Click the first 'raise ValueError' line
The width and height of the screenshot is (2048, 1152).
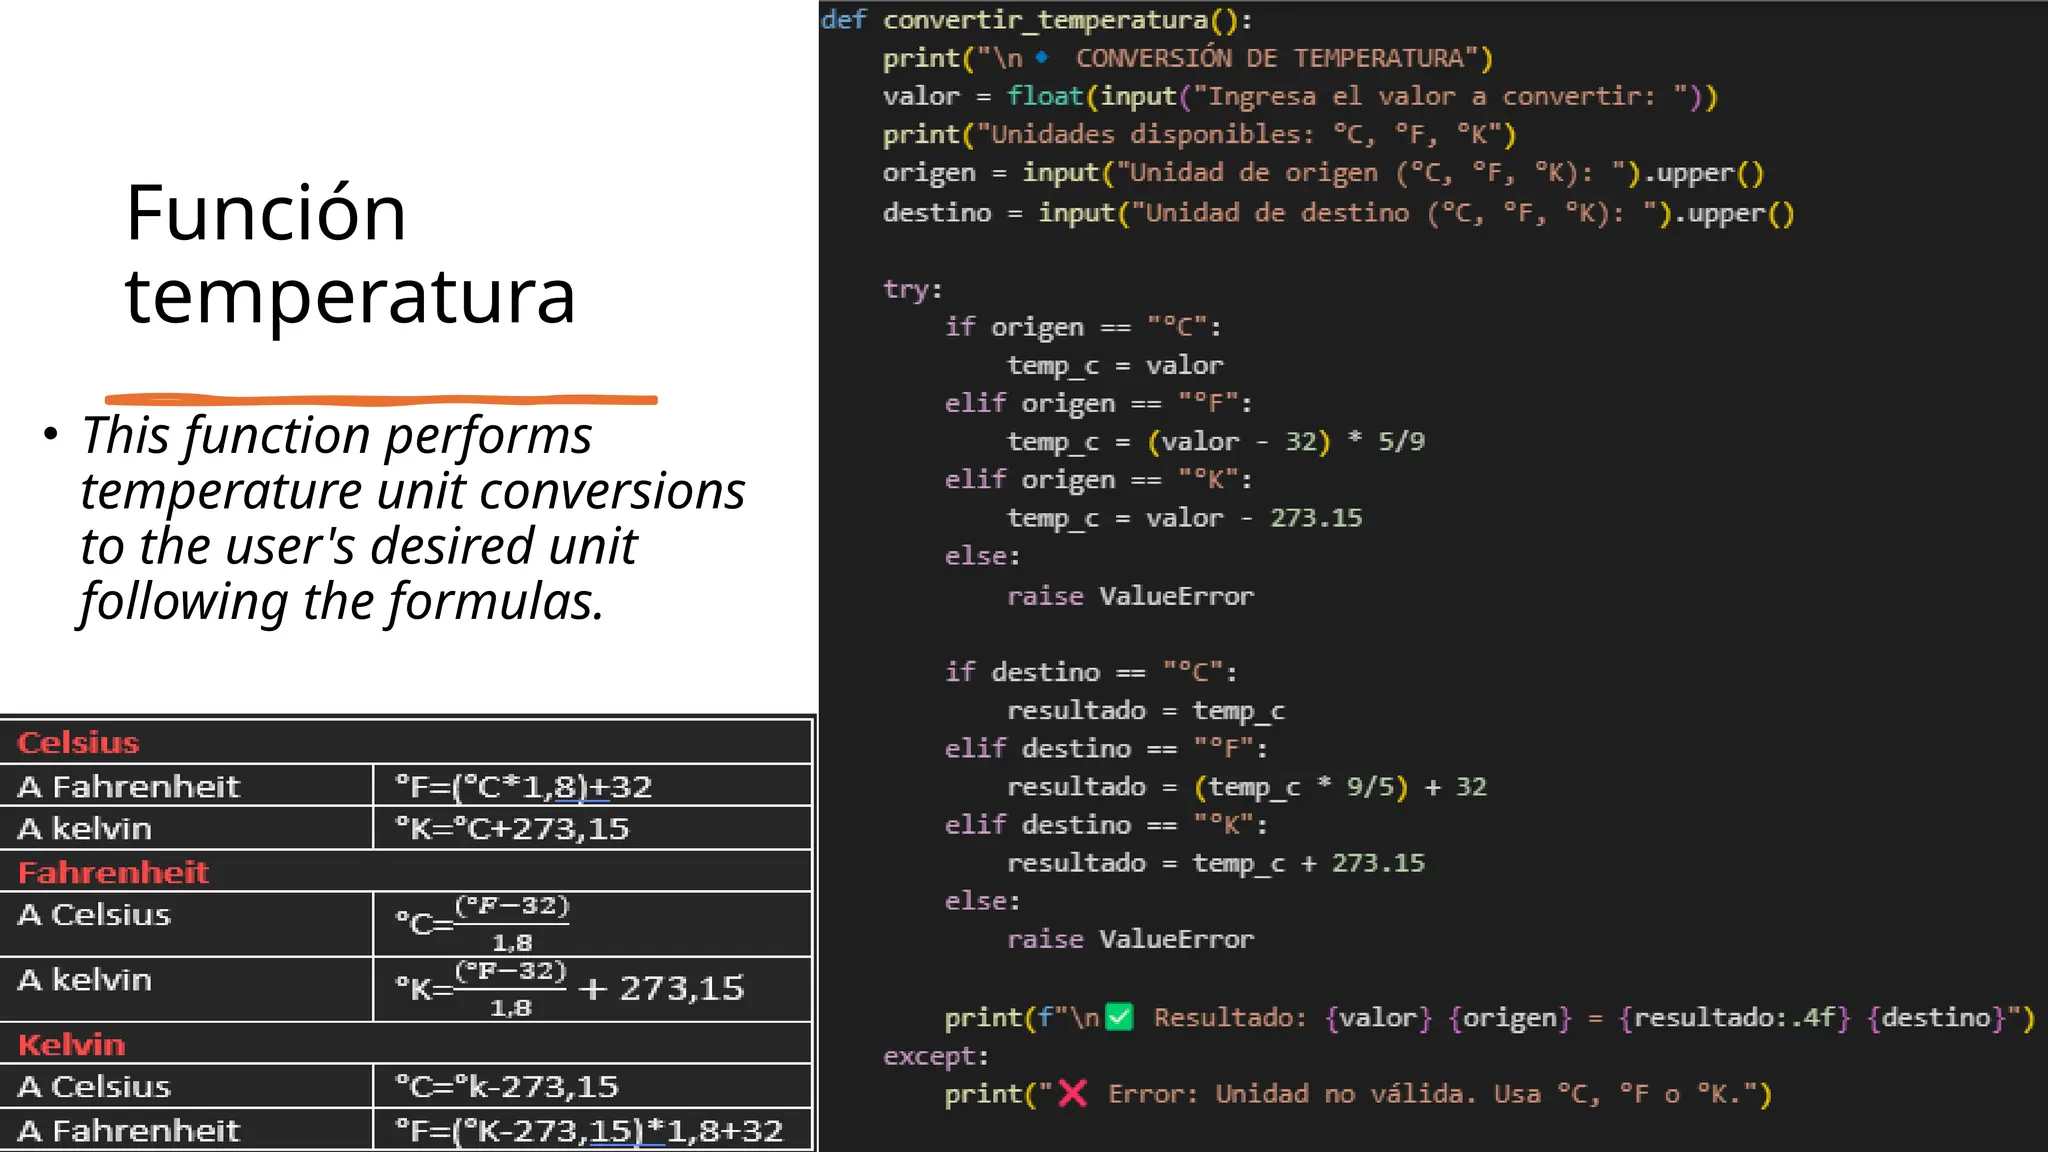click(x=1129, y=596)
